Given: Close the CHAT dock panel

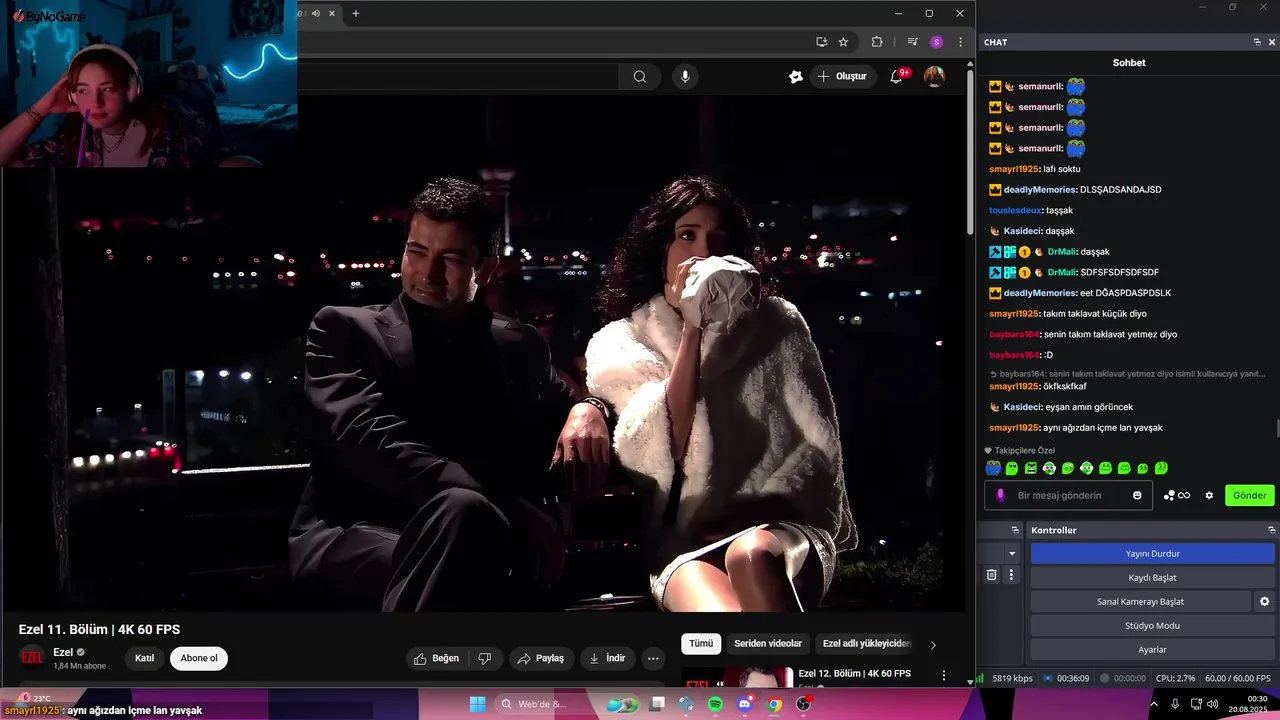Looking at the screenshot, I should tap(1272, 42).
